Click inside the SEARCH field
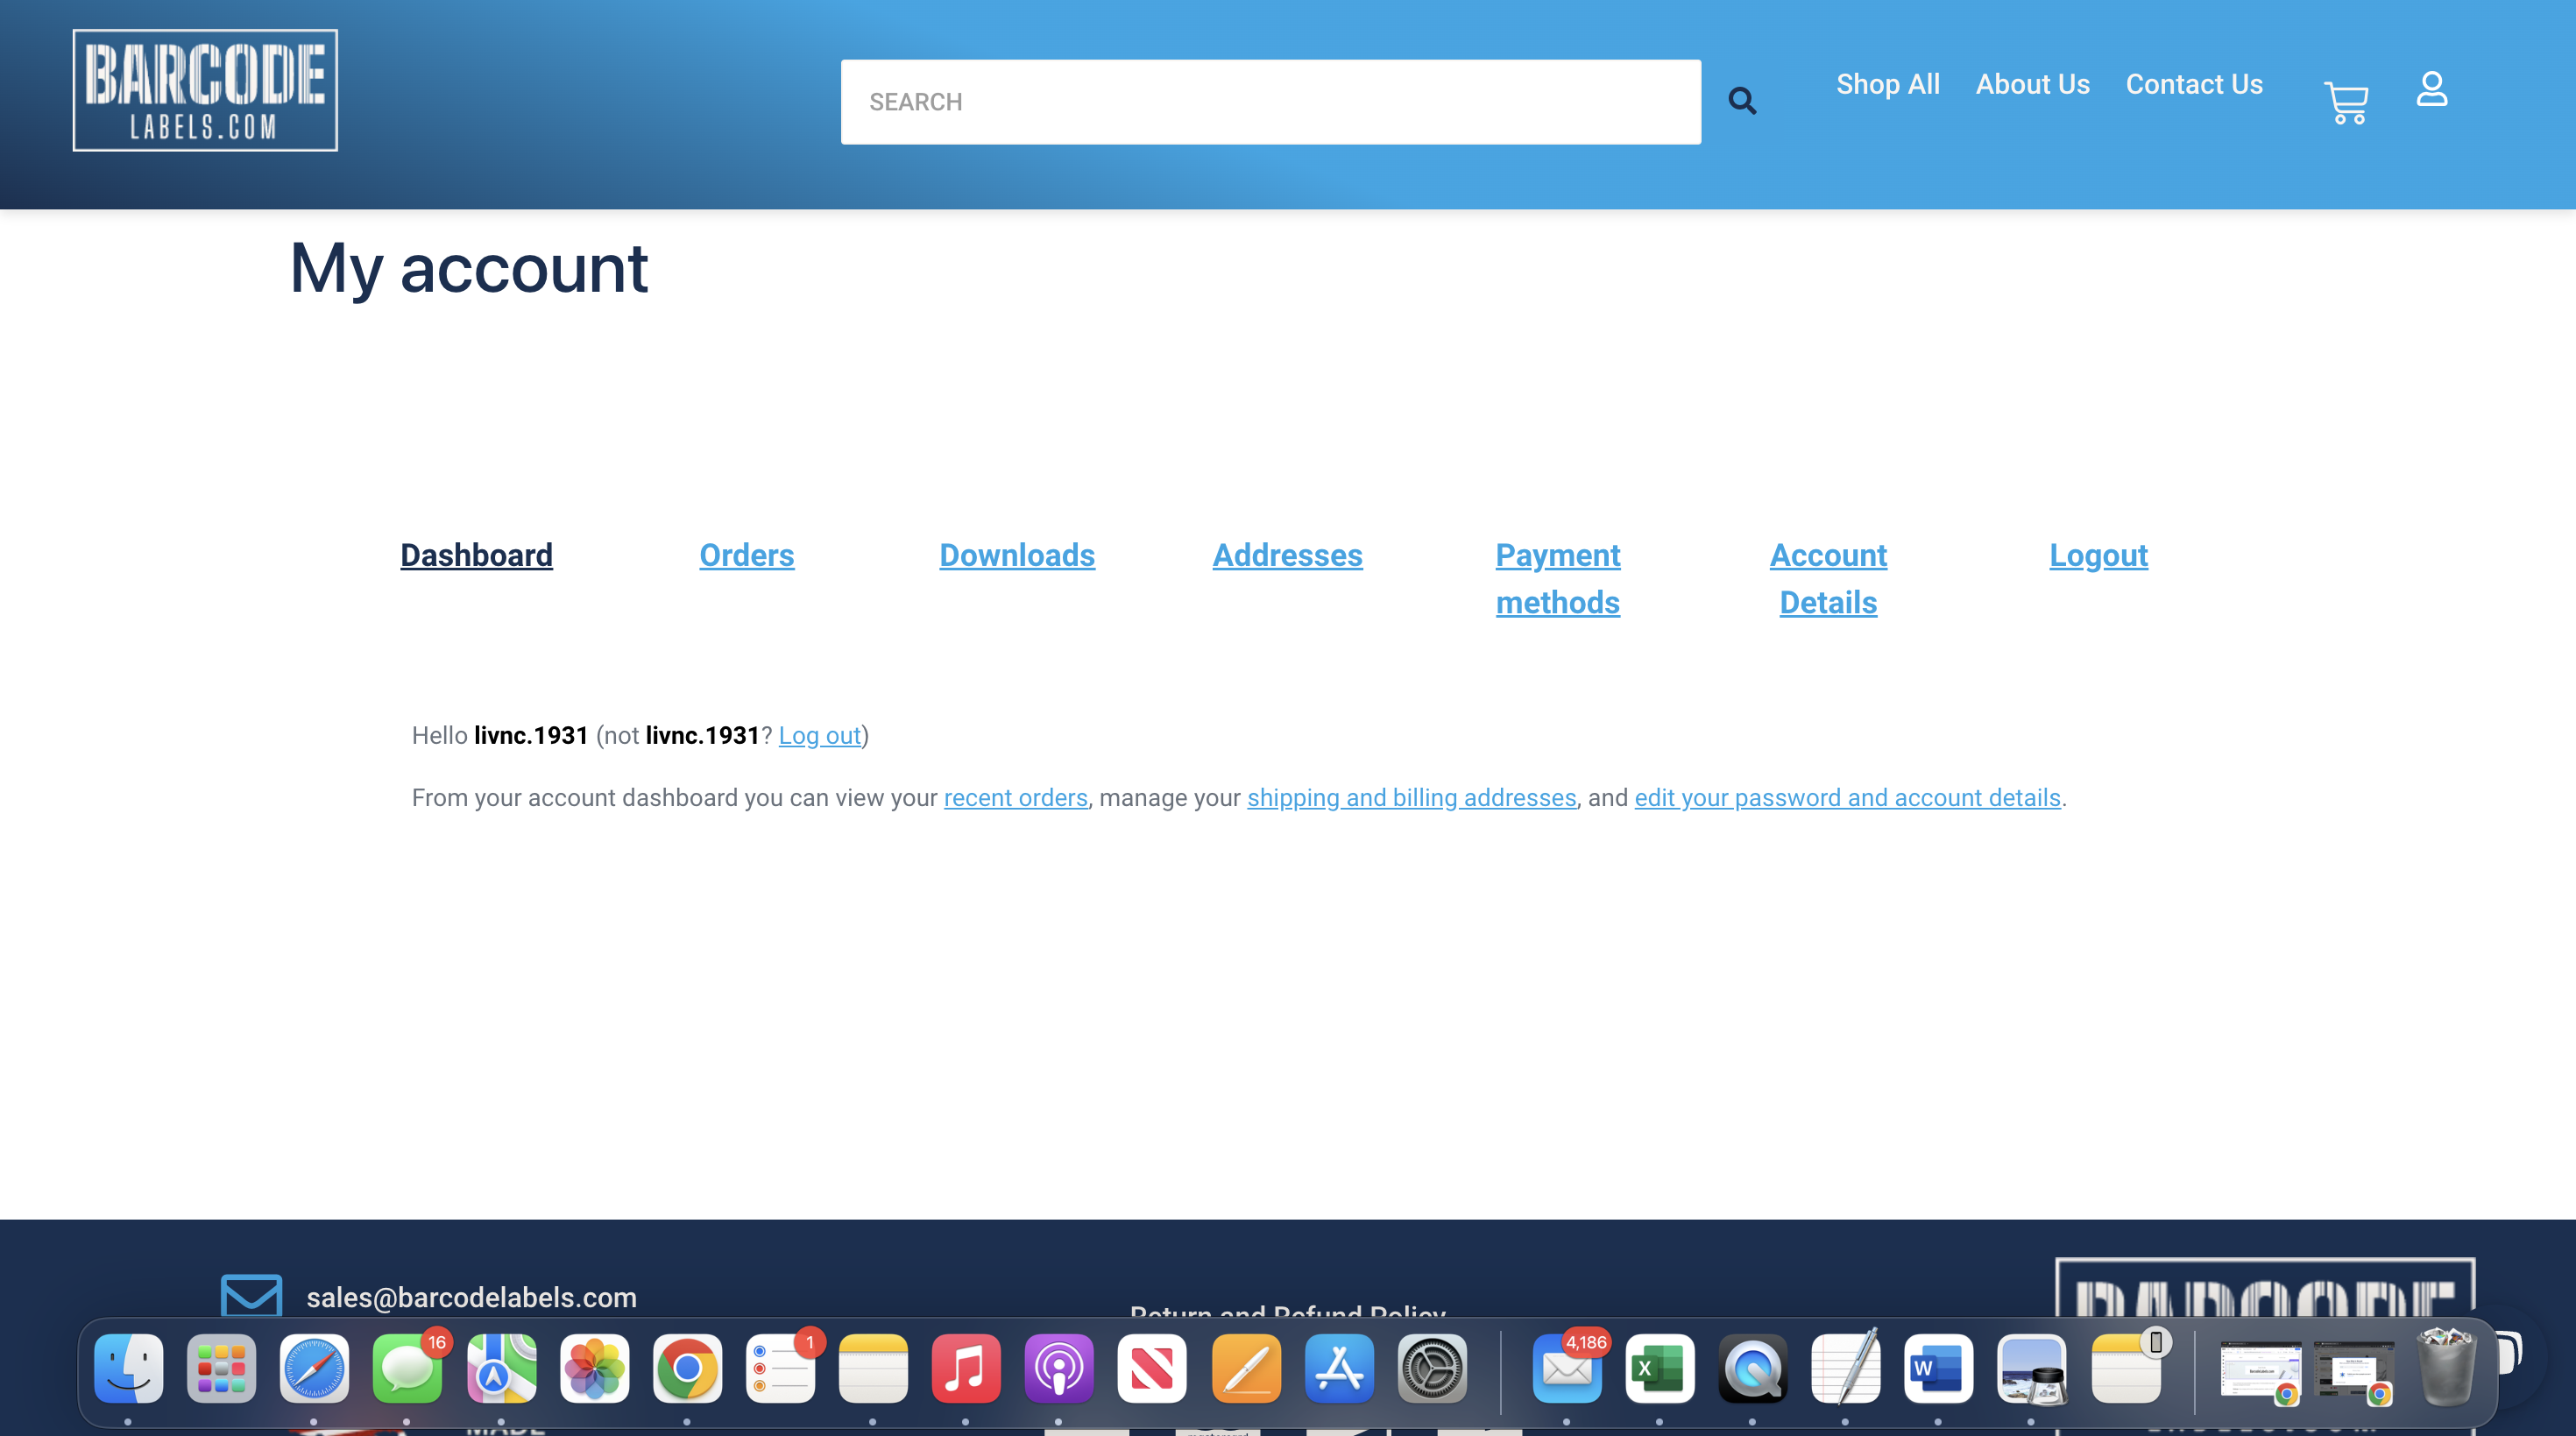Screen dimensions: 2576x1436 (x=1270, y=102)
